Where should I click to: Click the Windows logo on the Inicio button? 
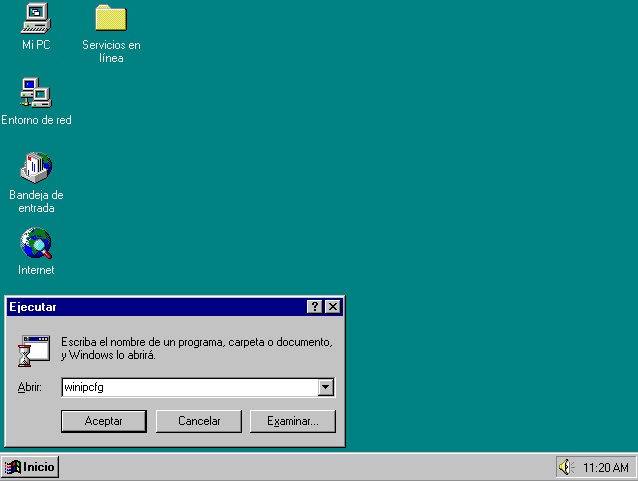click(13, 467)
